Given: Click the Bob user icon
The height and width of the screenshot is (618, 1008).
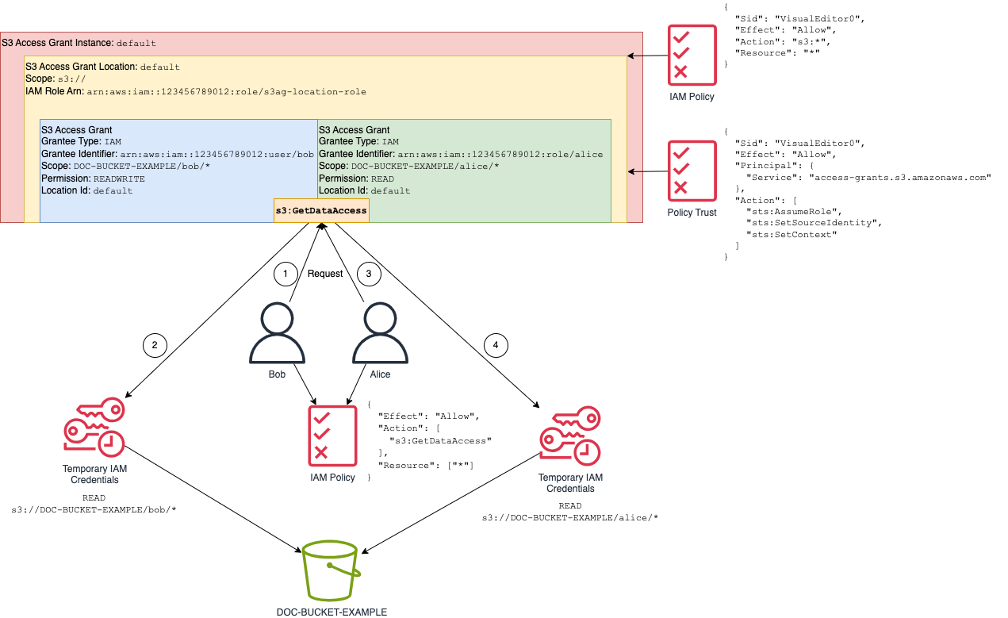Looking at the screenshot, I should tap(279, 334).
